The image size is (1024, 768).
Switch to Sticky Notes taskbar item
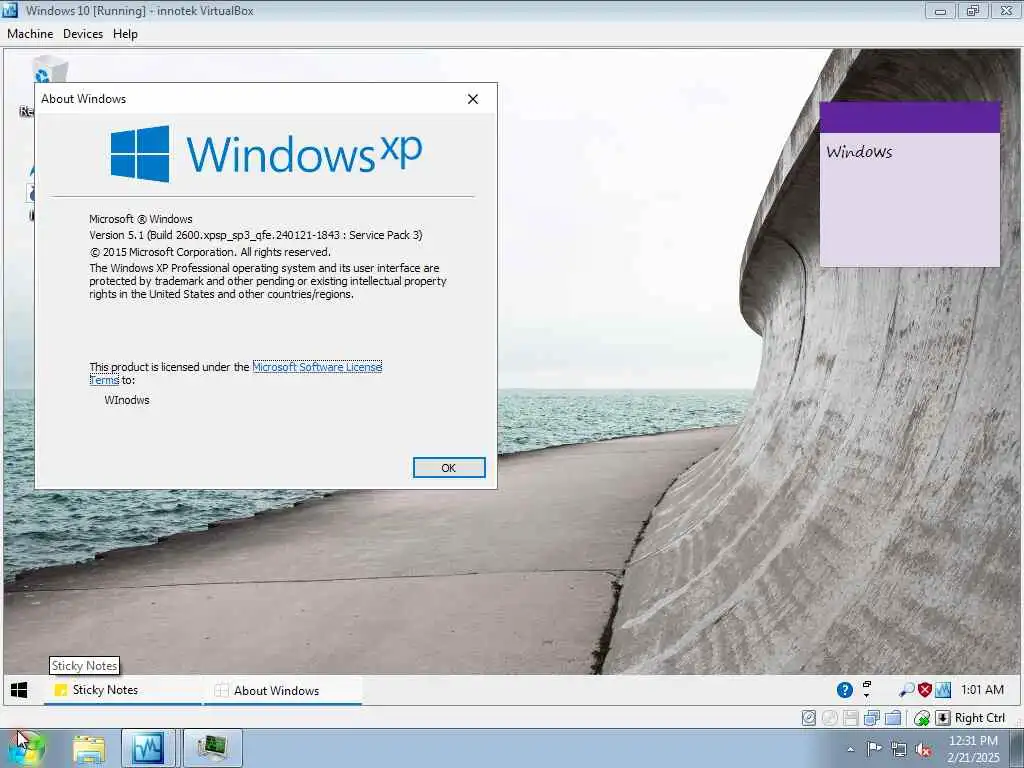point(123,690)
